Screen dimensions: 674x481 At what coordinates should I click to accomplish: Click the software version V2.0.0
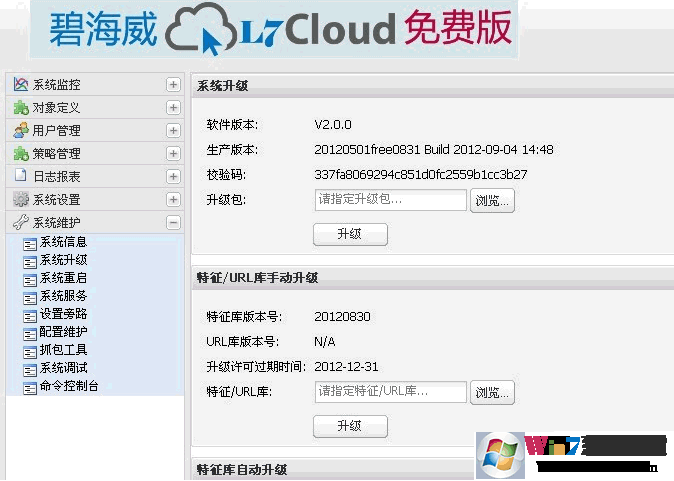coord(333,125)
